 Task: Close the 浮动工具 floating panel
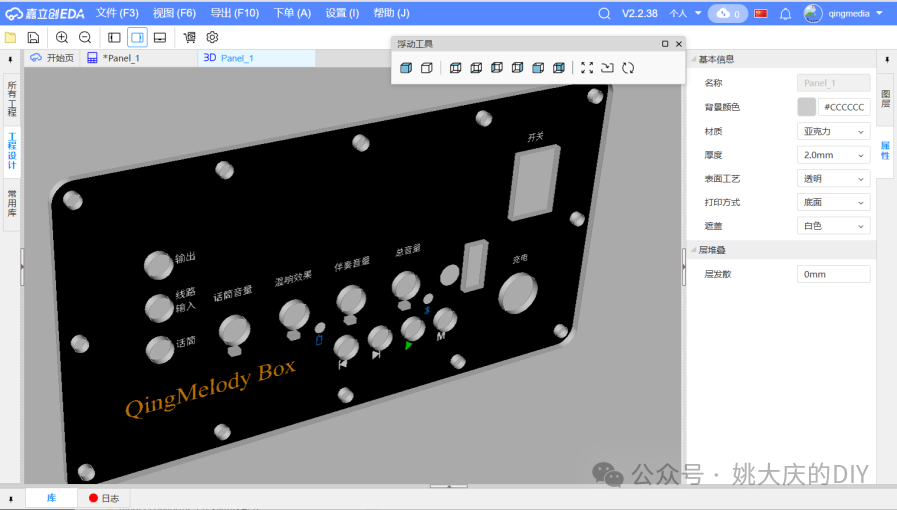pos(679,44)
